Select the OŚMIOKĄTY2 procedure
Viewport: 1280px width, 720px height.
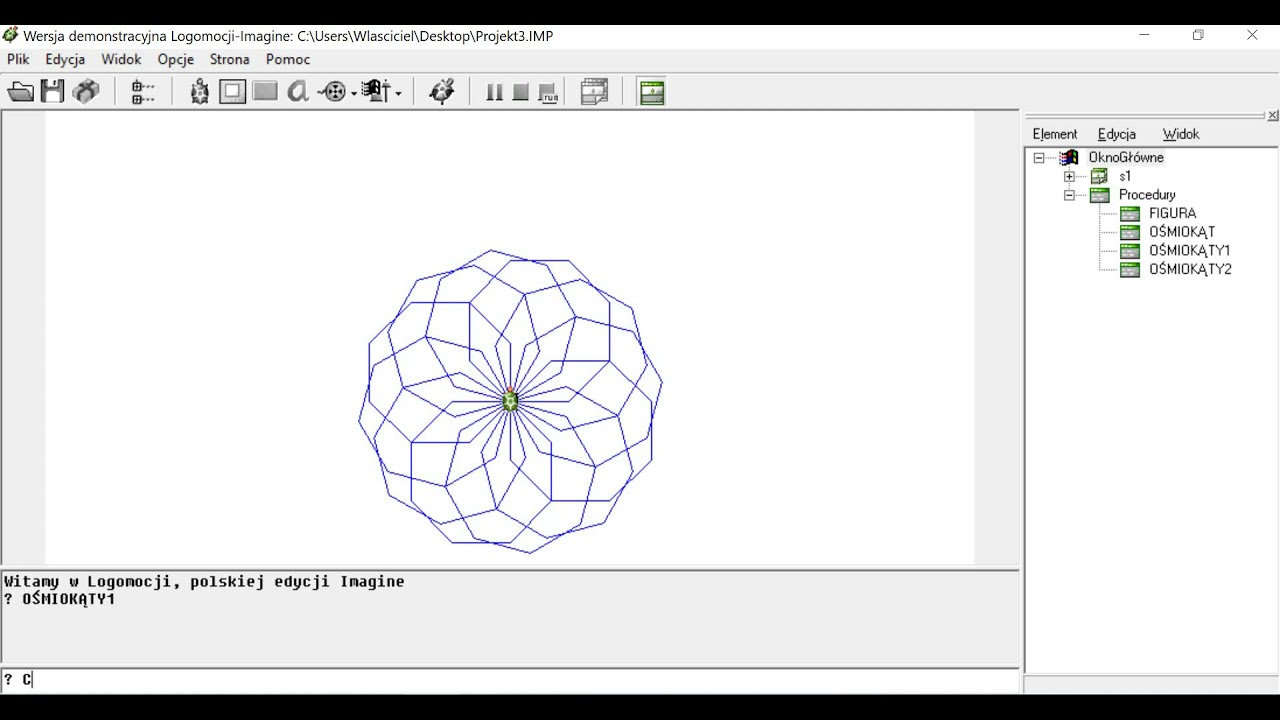pyautogui.click(x=1190, y=269)
